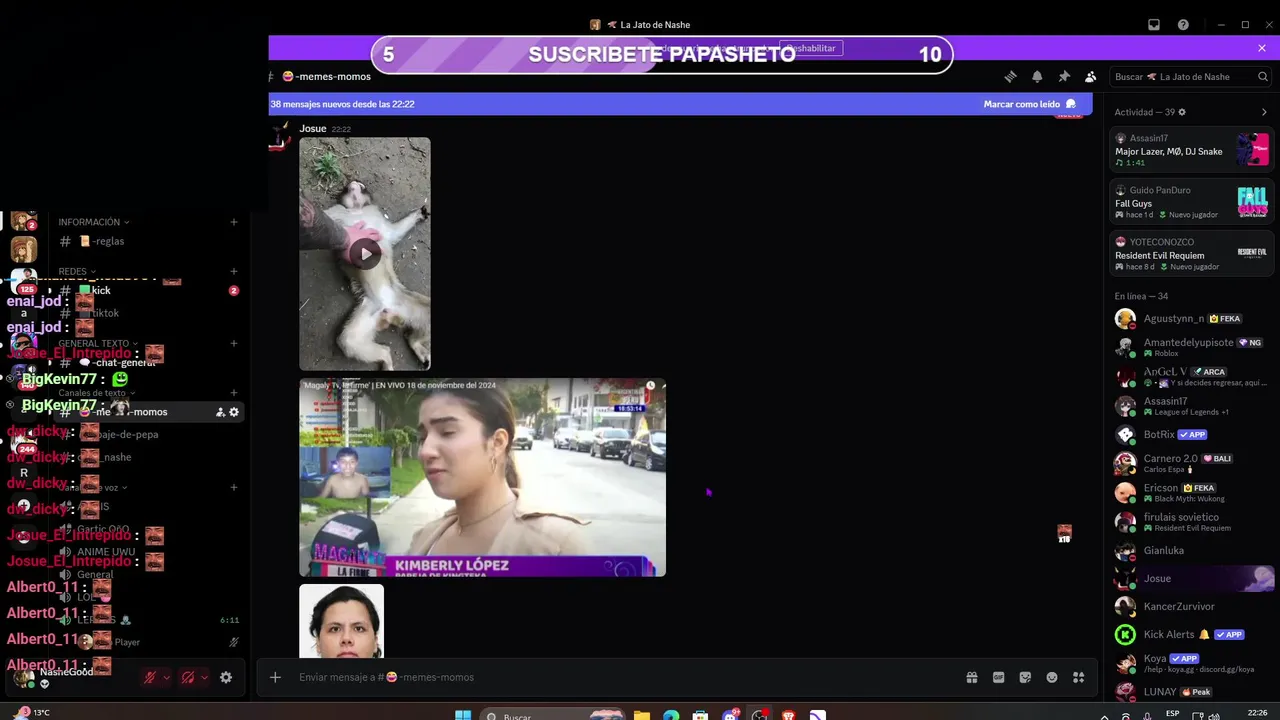Select member Koya APP

pos(1192,663)
